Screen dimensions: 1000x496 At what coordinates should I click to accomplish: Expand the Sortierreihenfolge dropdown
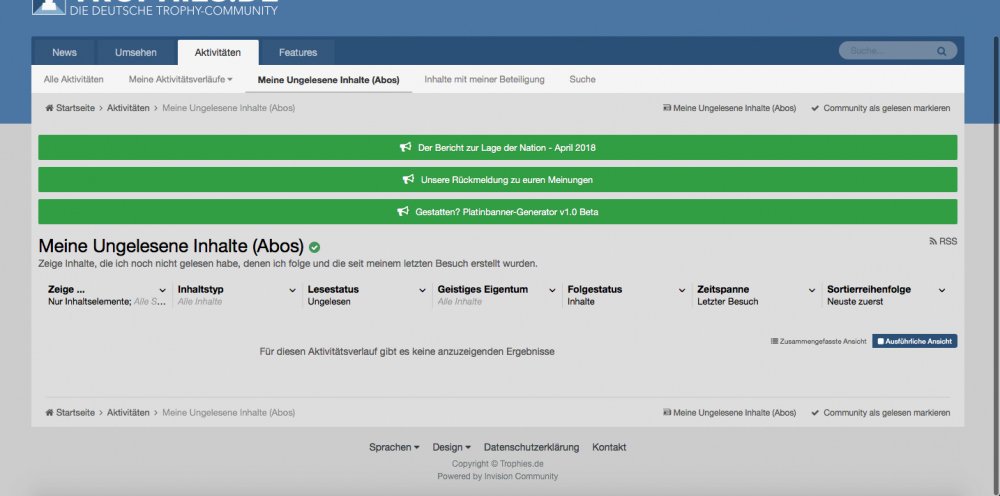pyautogui.click(x=941, y=290)
